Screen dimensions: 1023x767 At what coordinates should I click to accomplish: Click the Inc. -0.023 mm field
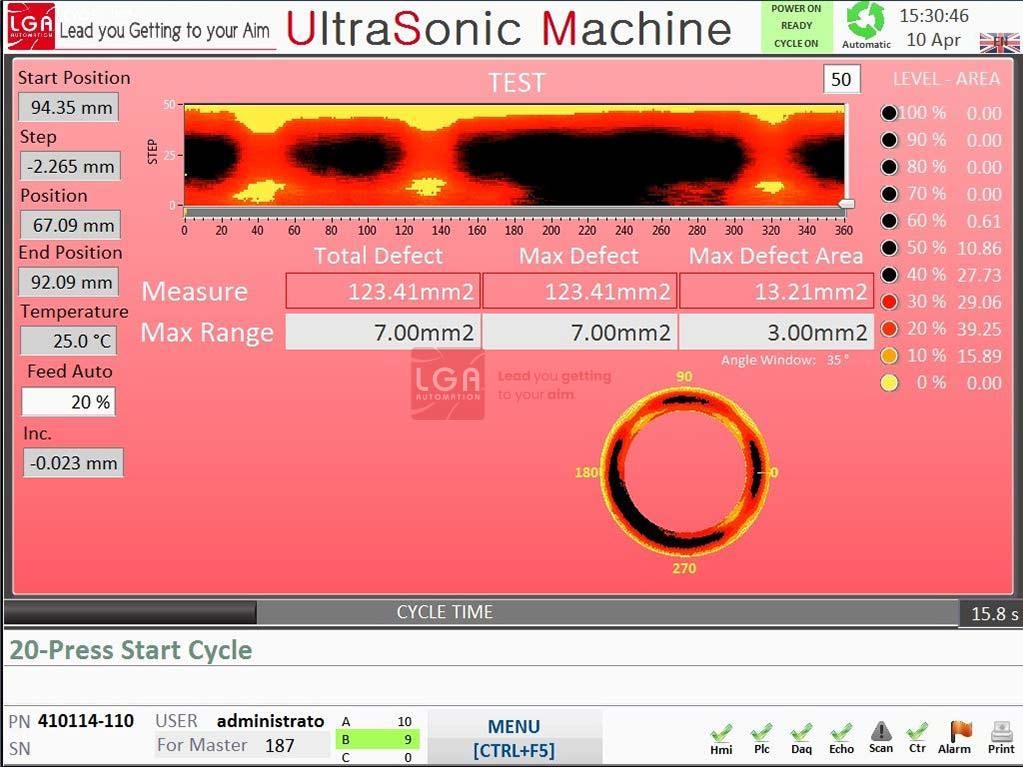(x=73, y=463)
